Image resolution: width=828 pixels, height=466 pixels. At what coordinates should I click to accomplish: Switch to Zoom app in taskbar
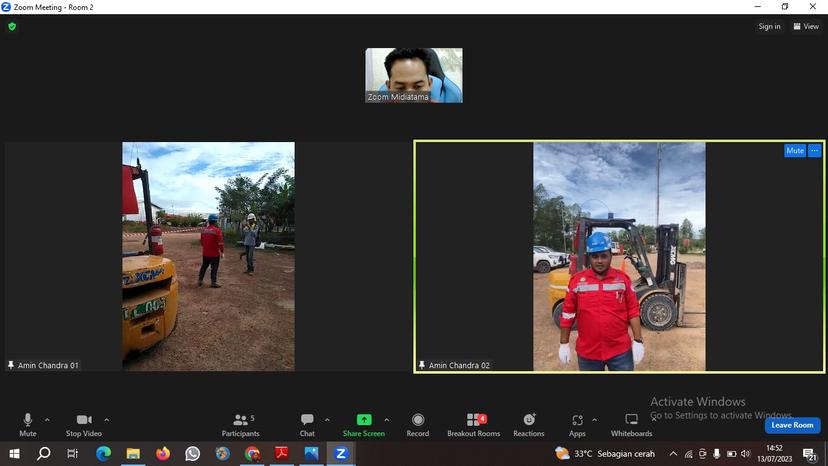(x=341, y=453)
